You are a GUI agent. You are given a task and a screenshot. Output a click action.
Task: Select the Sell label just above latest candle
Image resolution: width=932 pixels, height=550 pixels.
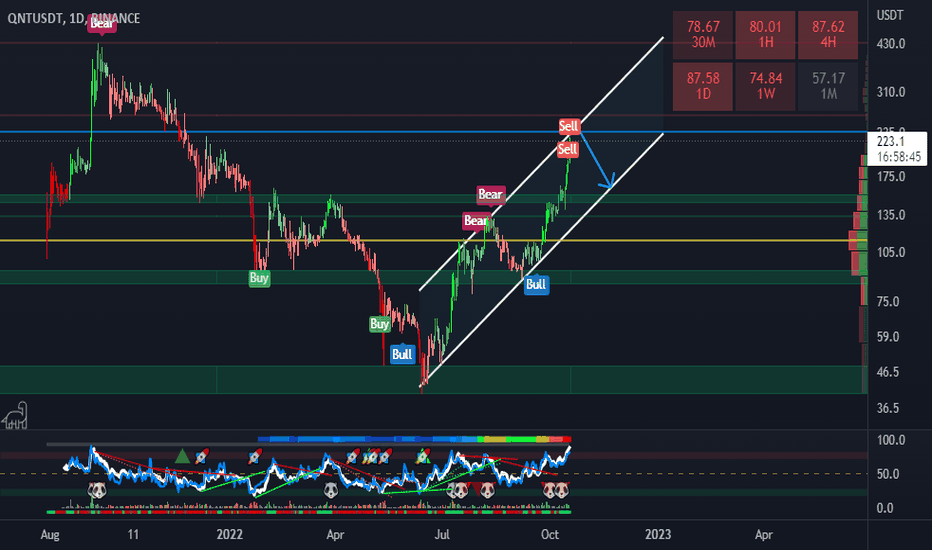pyautogui.click(x=568, y=149)
